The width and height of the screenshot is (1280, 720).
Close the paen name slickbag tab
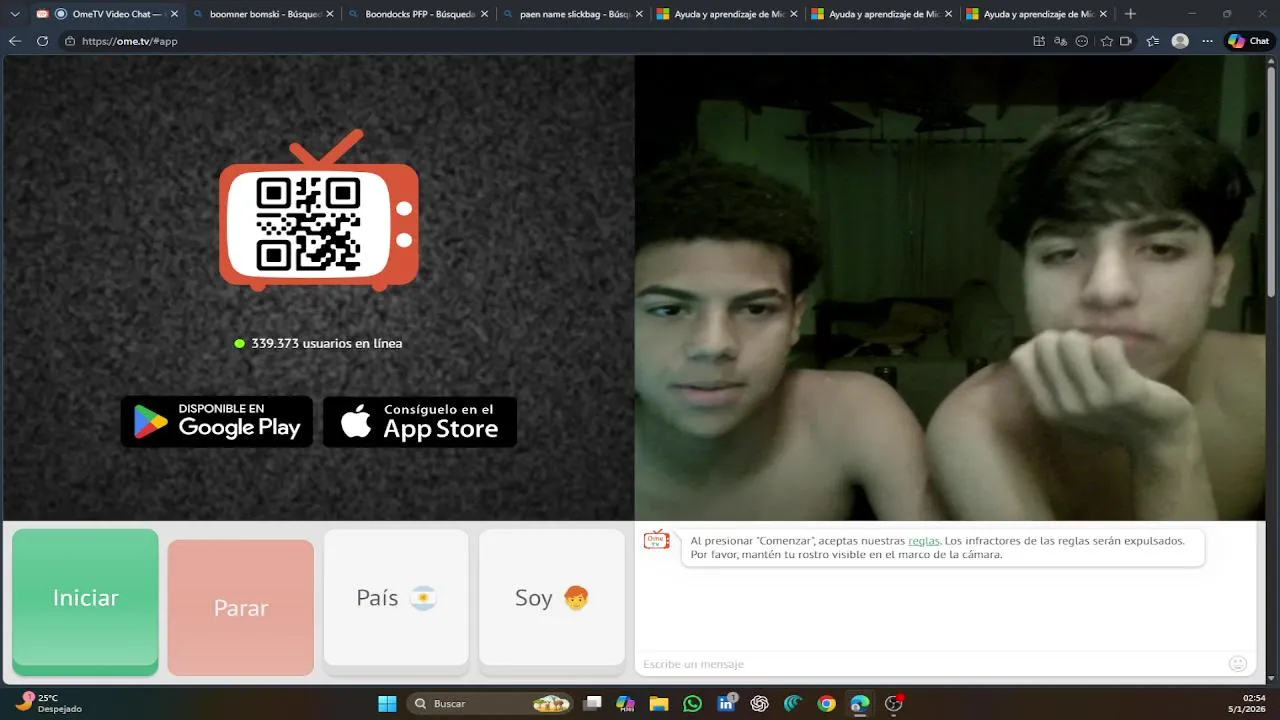[x=640, y=14]
